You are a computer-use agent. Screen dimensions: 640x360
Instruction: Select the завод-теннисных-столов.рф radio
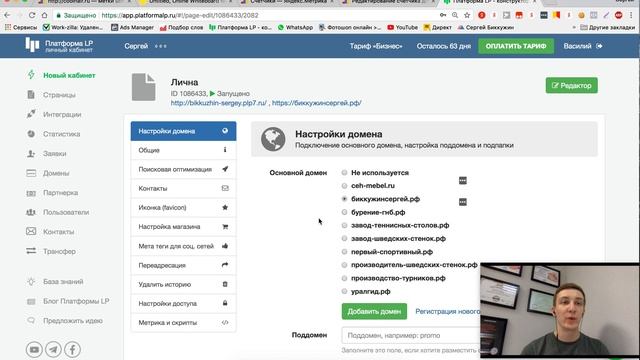pos(344,225)
